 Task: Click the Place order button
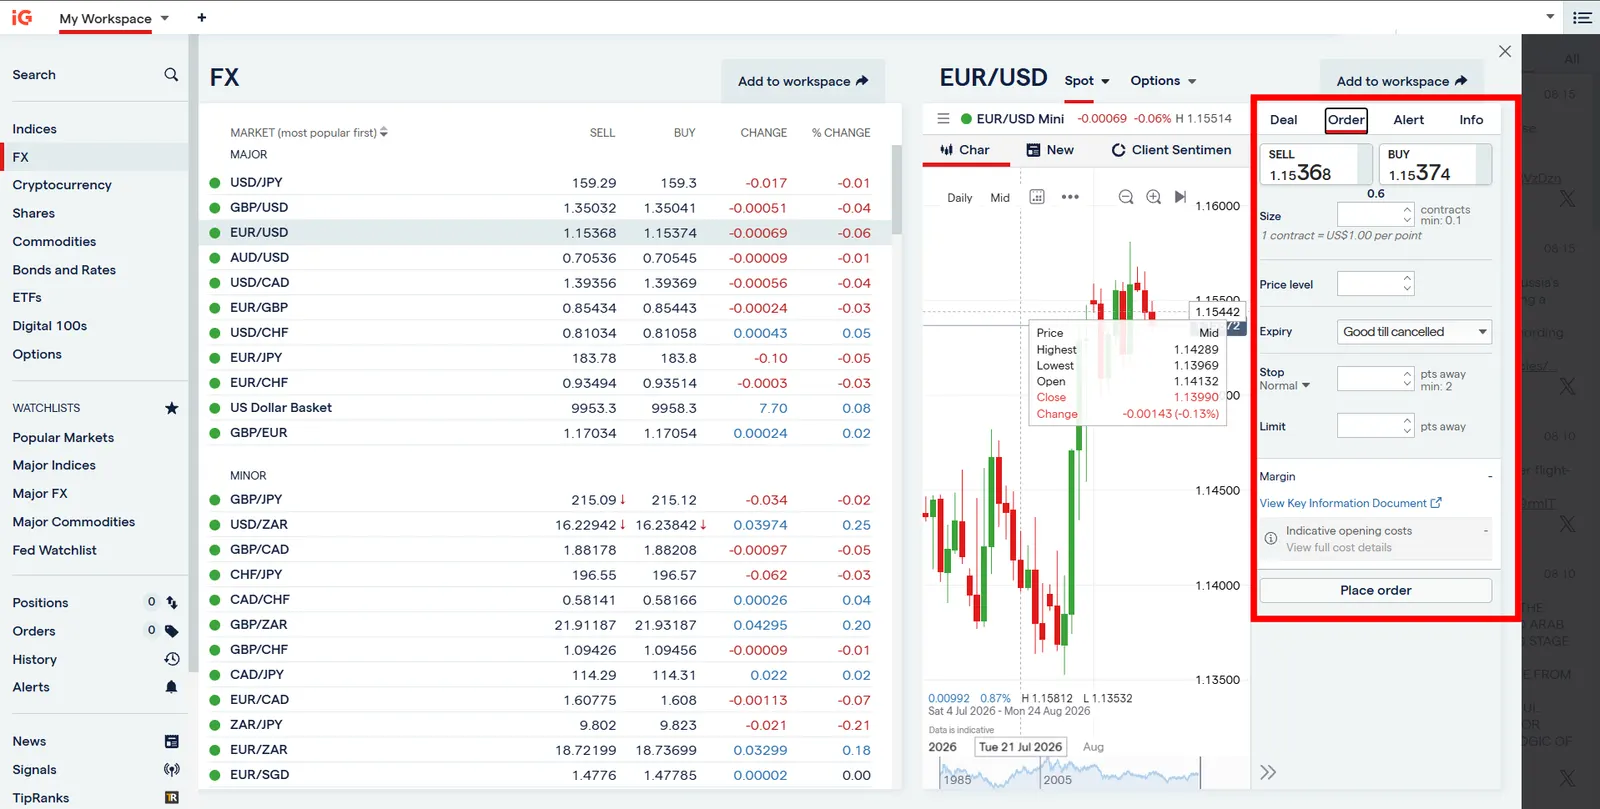click(1375, 590)
